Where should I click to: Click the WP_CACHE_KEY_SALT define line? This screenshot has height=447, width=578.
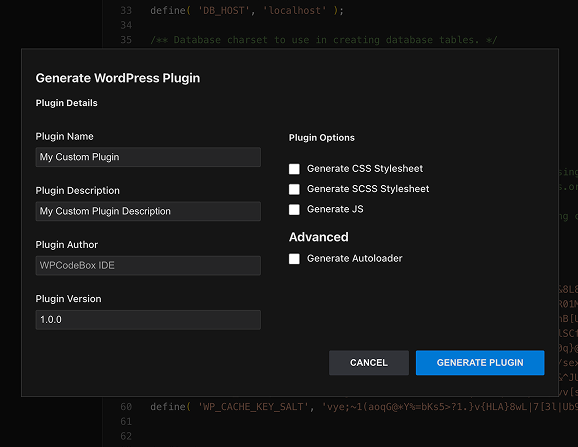pyautogui.click(x=364, y=407)
